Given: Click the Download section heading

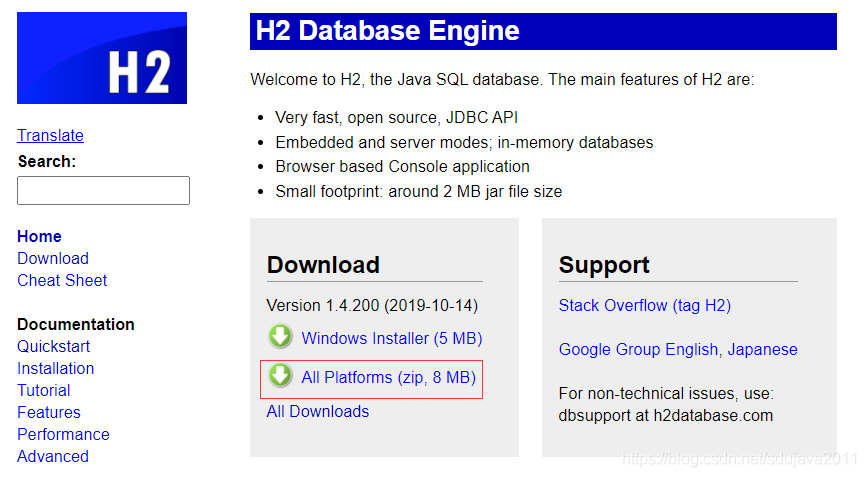Looking at the screenshot, I should coord(323,265).
